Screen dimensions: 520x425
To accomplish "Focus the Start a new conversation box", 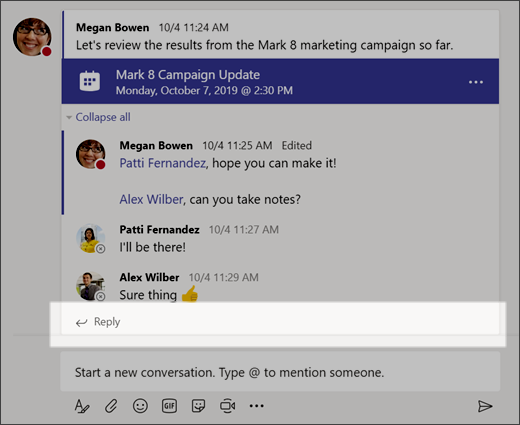I will click(280, 372).
